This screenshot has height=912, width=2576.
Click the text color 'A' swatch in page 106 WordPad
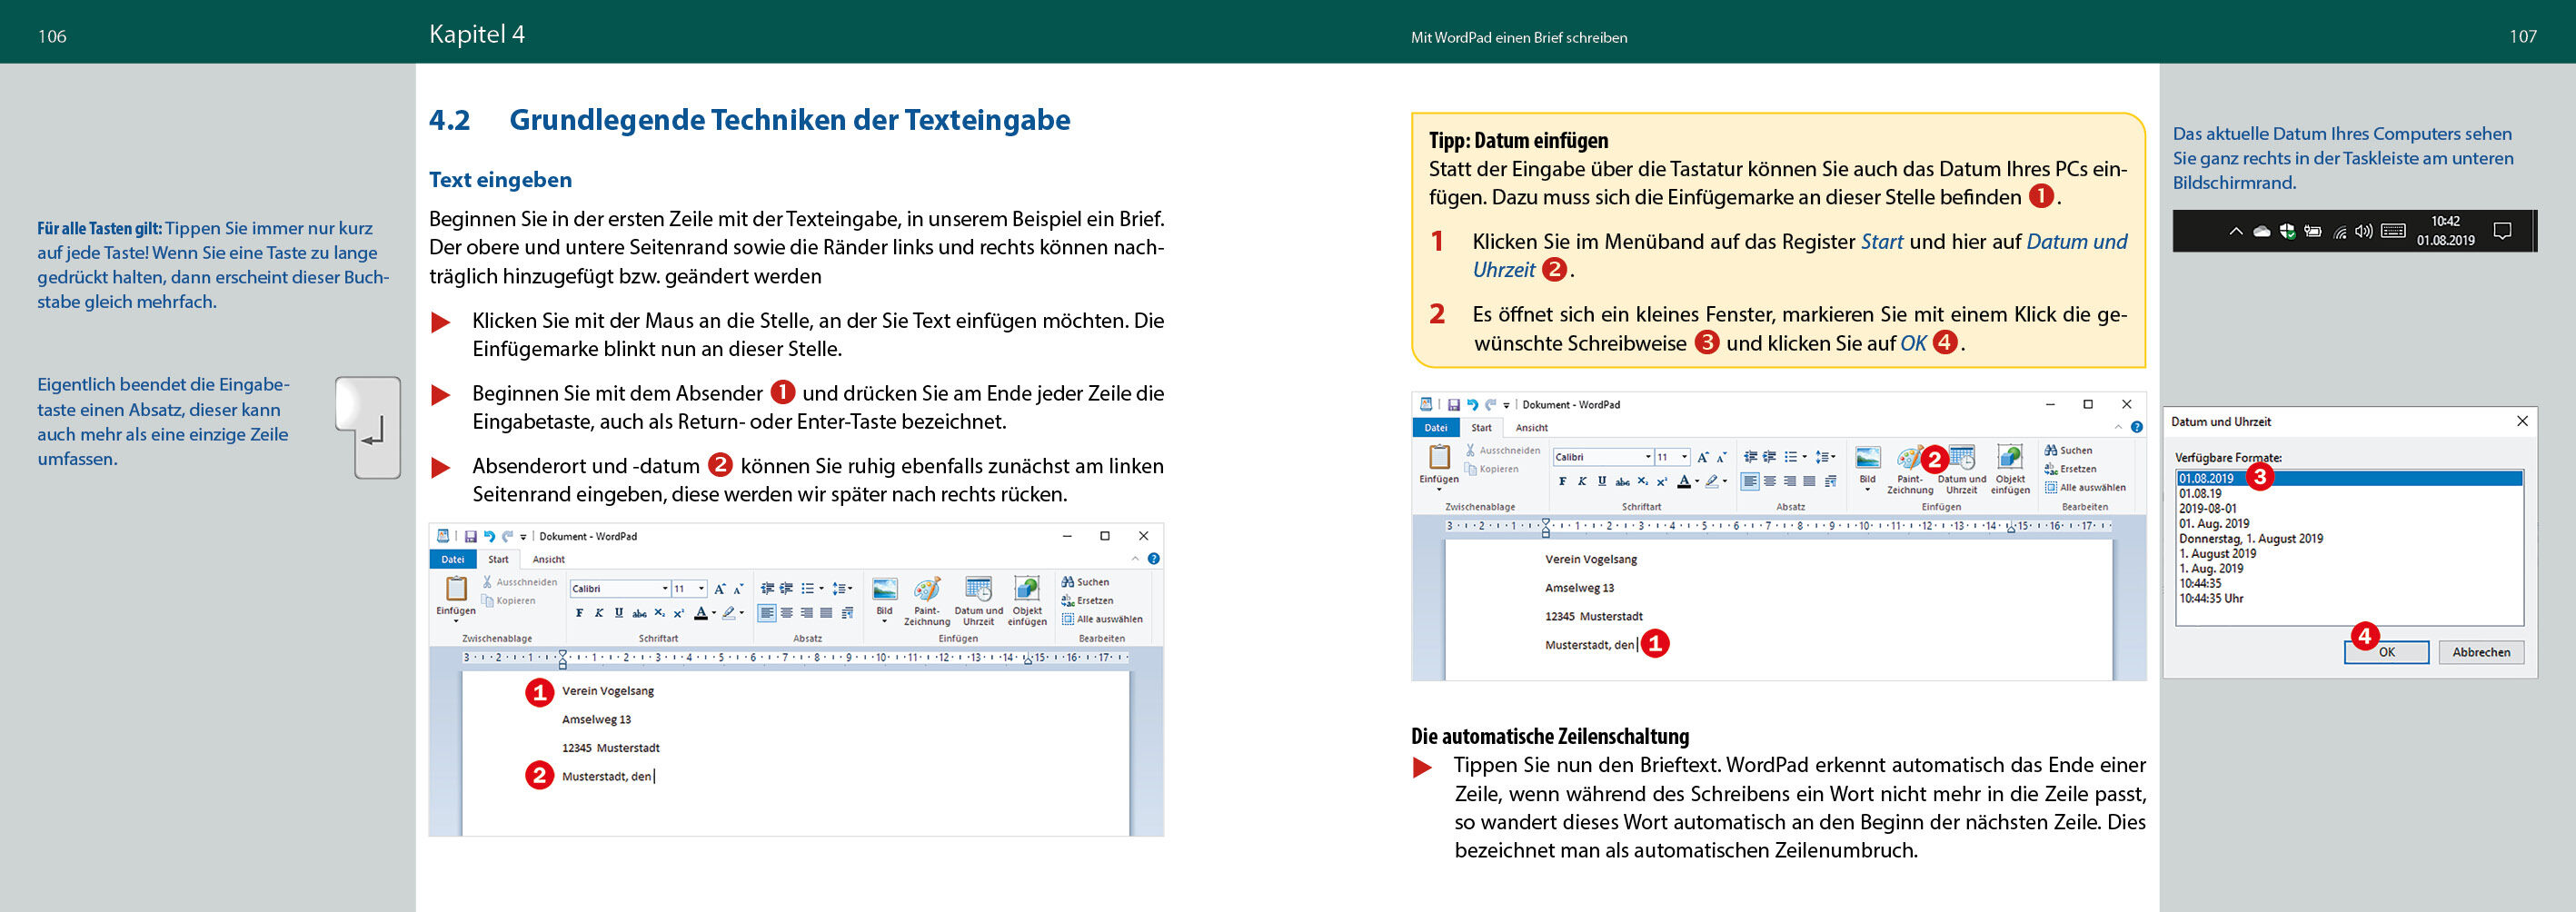pos(701,613)
